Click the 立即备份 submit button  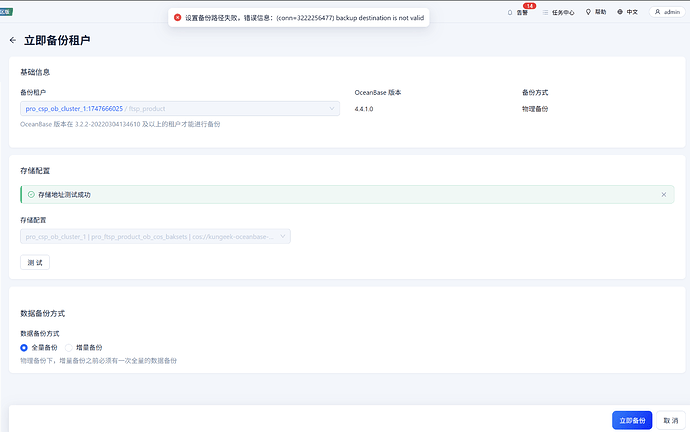click(632, 420)
